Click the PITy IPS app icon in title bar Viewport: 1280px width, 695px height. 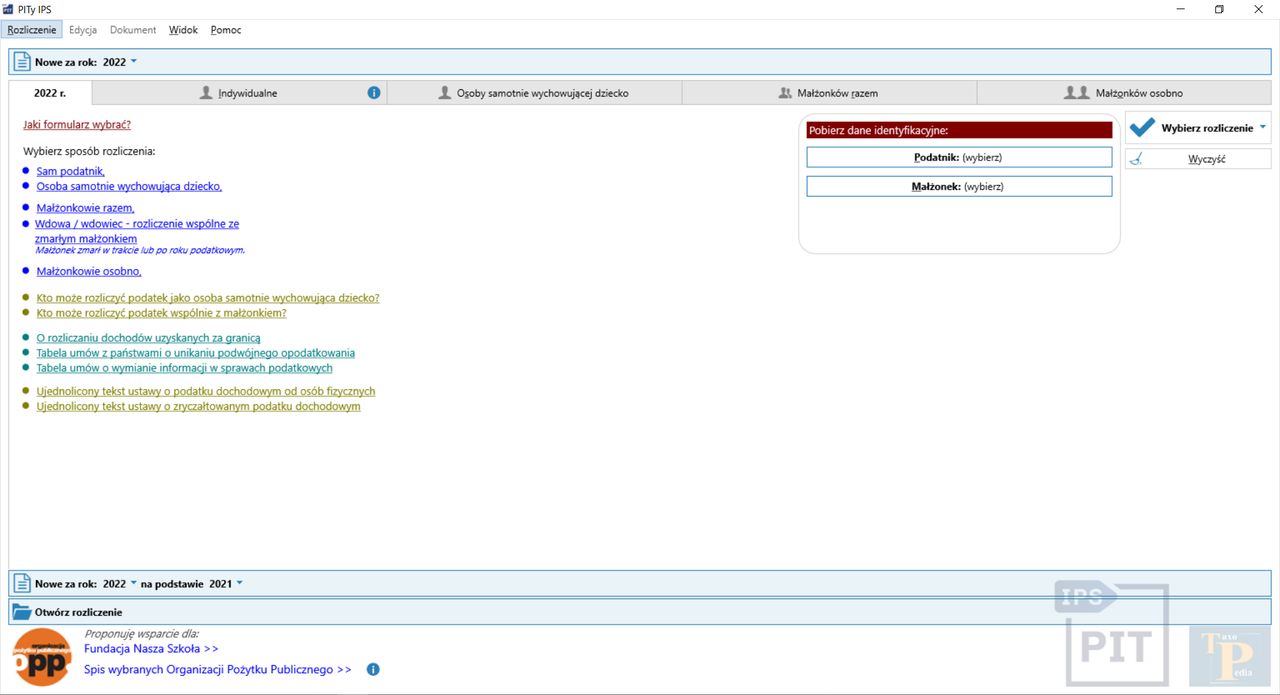tap(9, 9)
